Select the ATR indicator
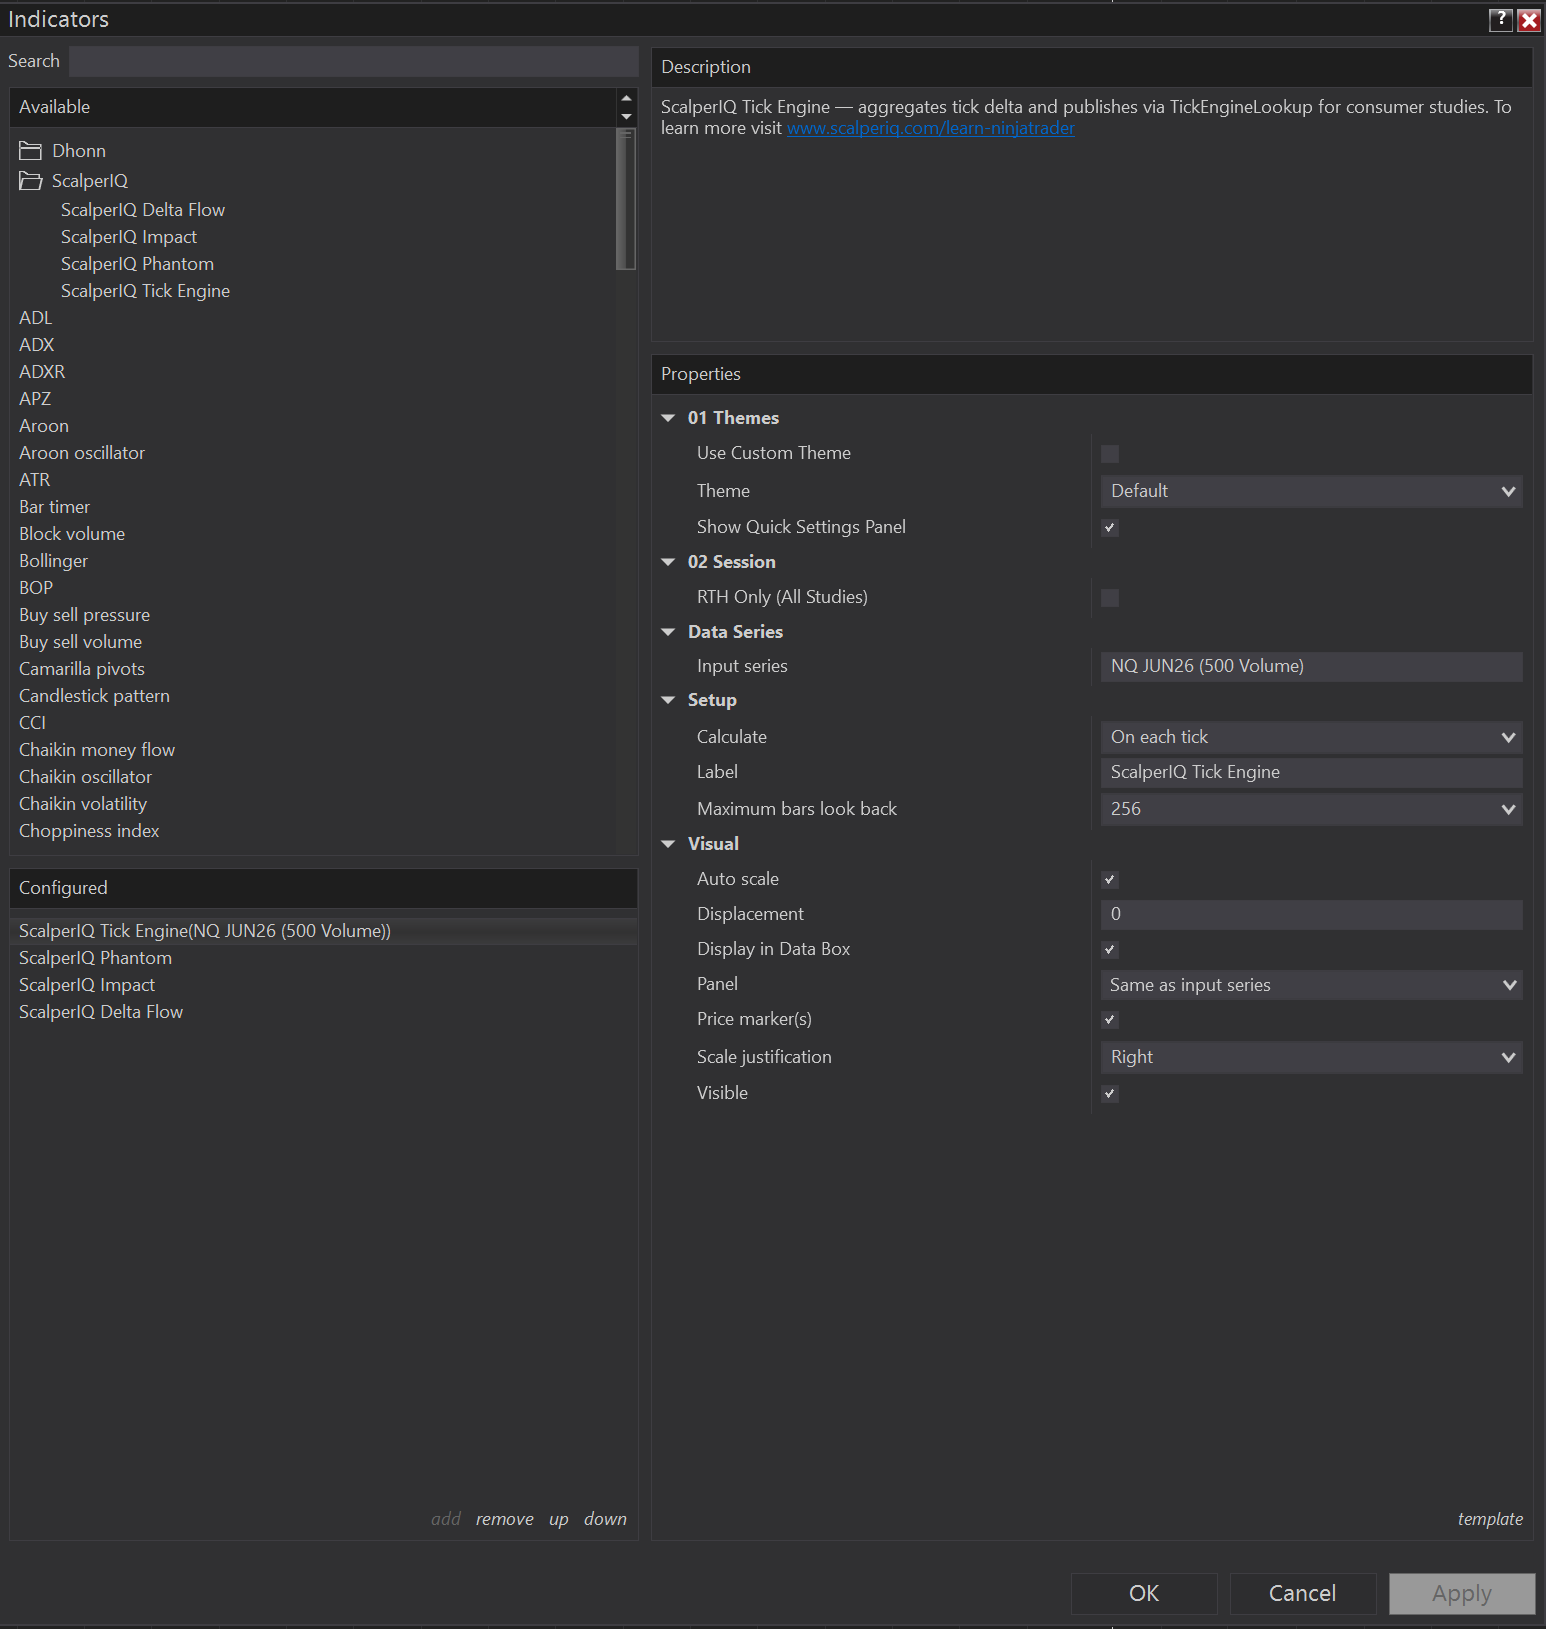Viewport: 1546px width, 1629px height. click(35, 480)
